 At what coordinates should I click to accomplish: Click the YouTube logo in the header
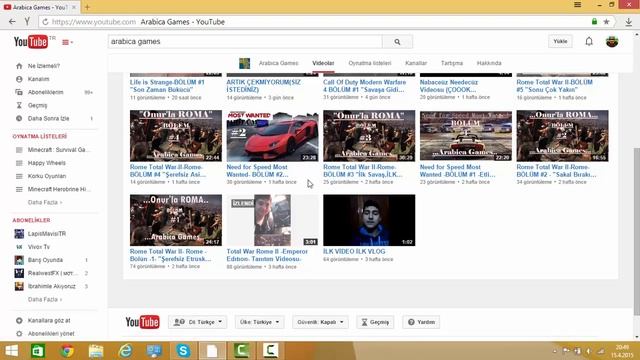tap(31, 42)
